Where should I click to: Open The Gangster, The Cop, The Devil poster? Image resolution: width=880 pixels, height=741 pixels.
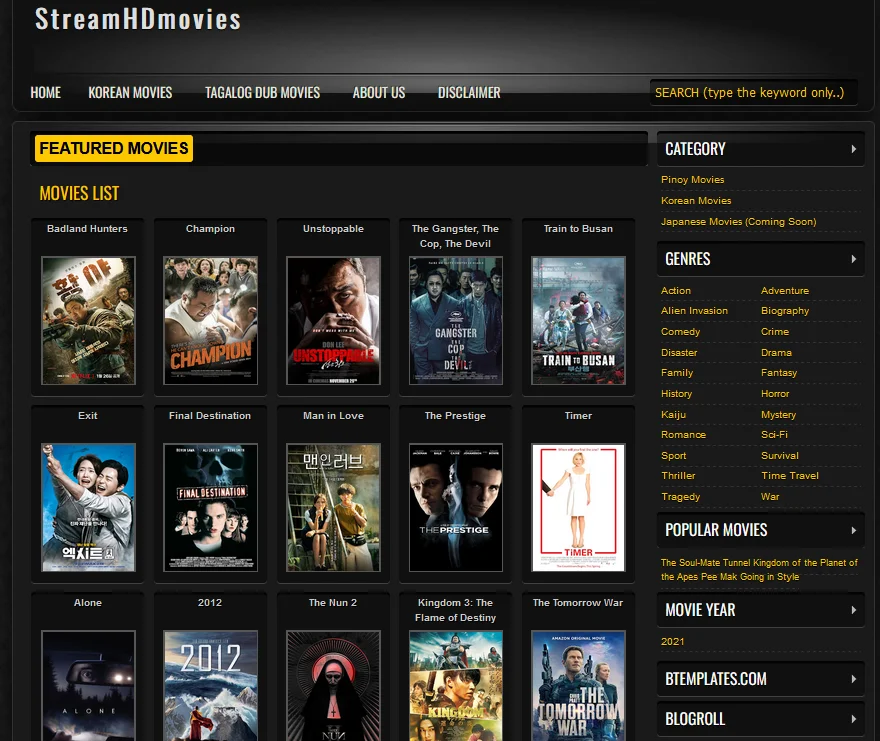click(x=456, y=321)
